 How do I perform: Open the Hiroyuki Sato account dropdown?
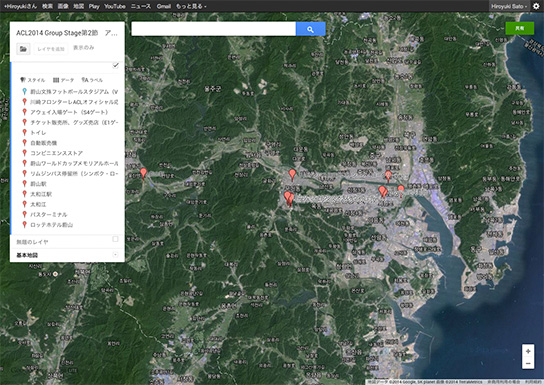click(509, 6)
